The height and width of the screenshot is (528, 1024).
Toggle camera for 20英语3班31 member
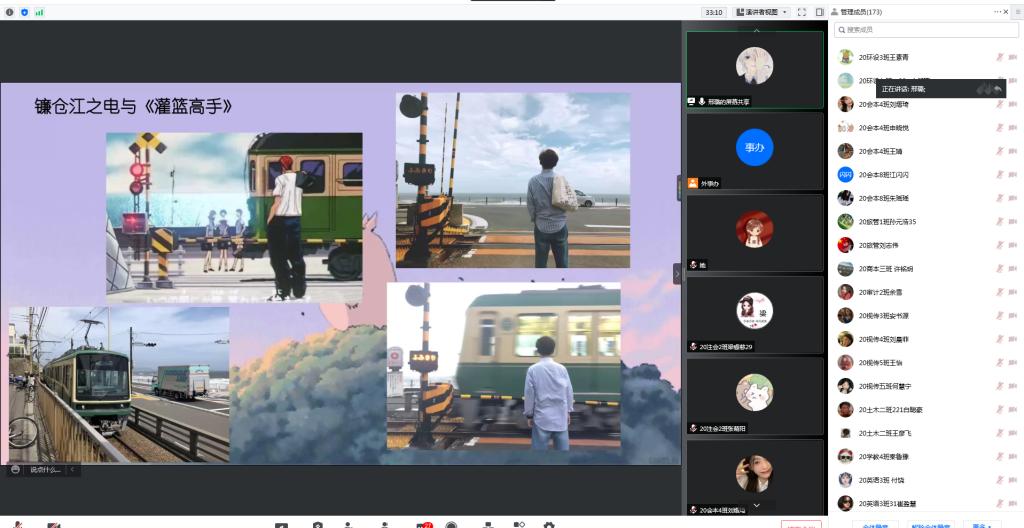pos(1013,504)
